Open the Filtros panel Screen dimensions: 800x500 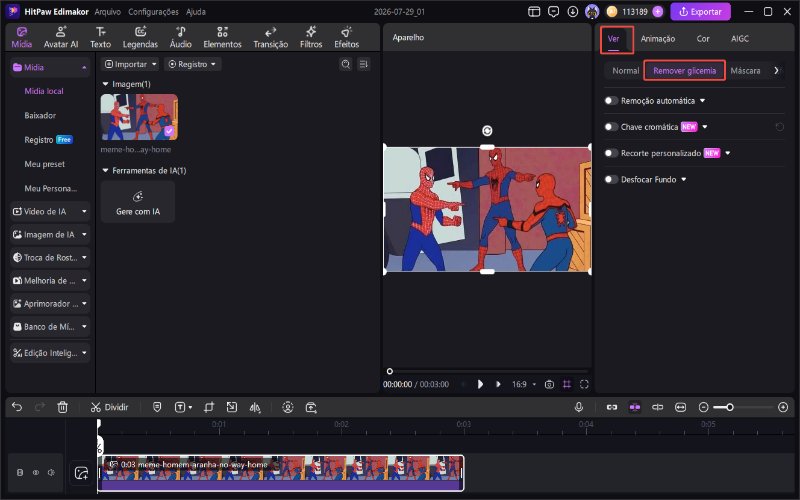[x=311, y=37]
